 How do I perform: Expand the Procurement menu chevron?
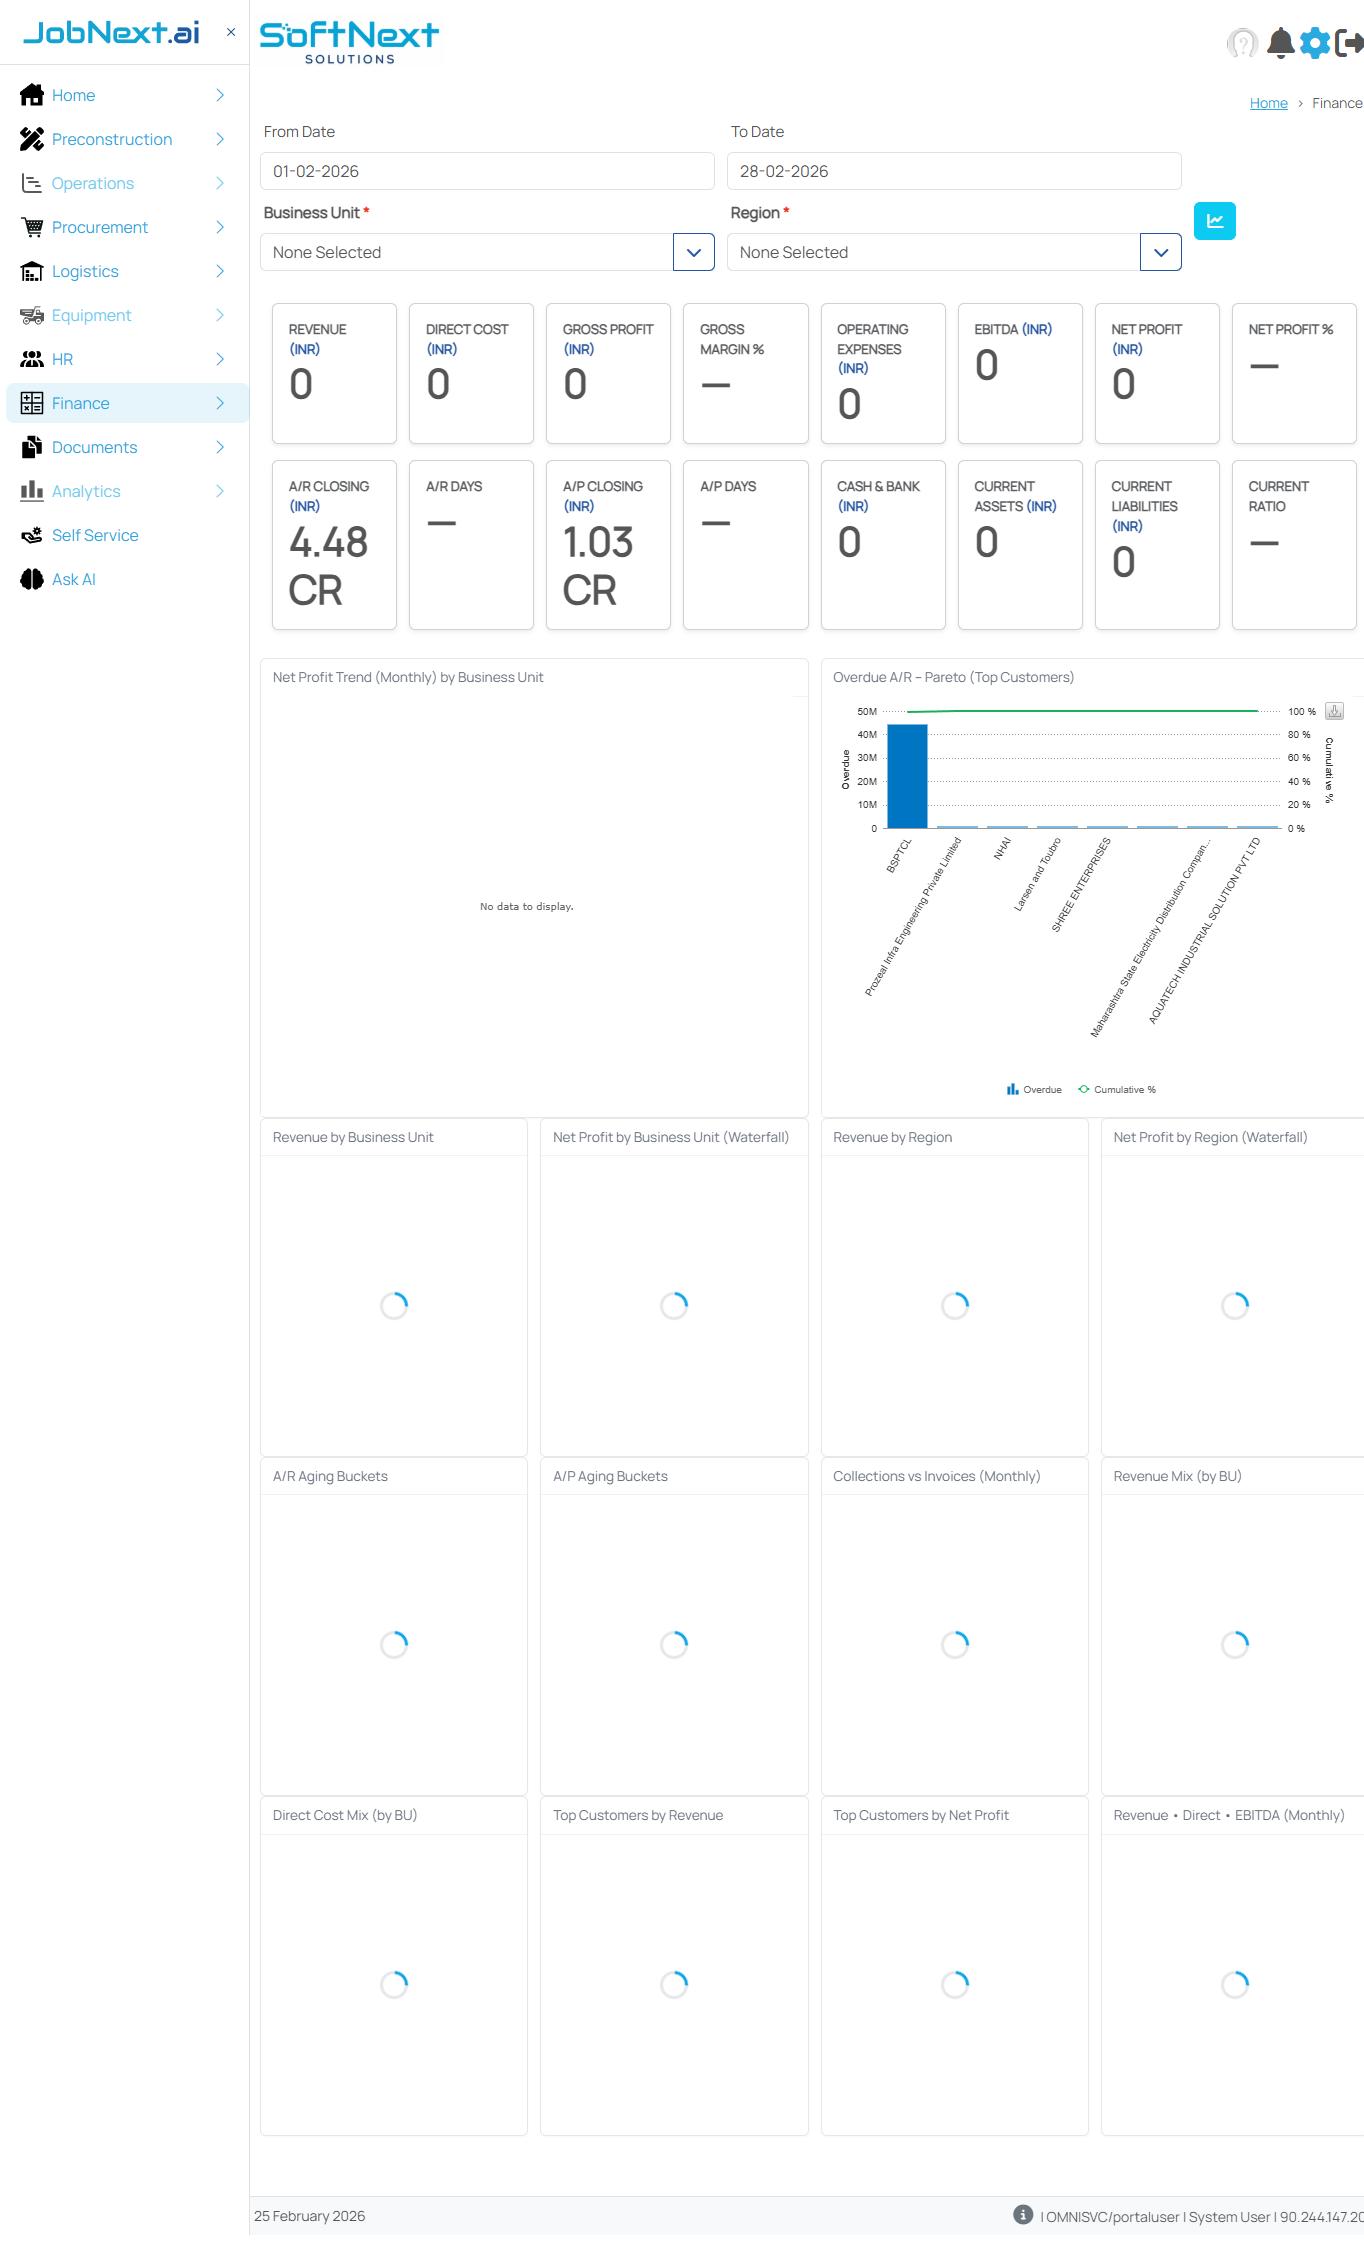click(220, 227)
